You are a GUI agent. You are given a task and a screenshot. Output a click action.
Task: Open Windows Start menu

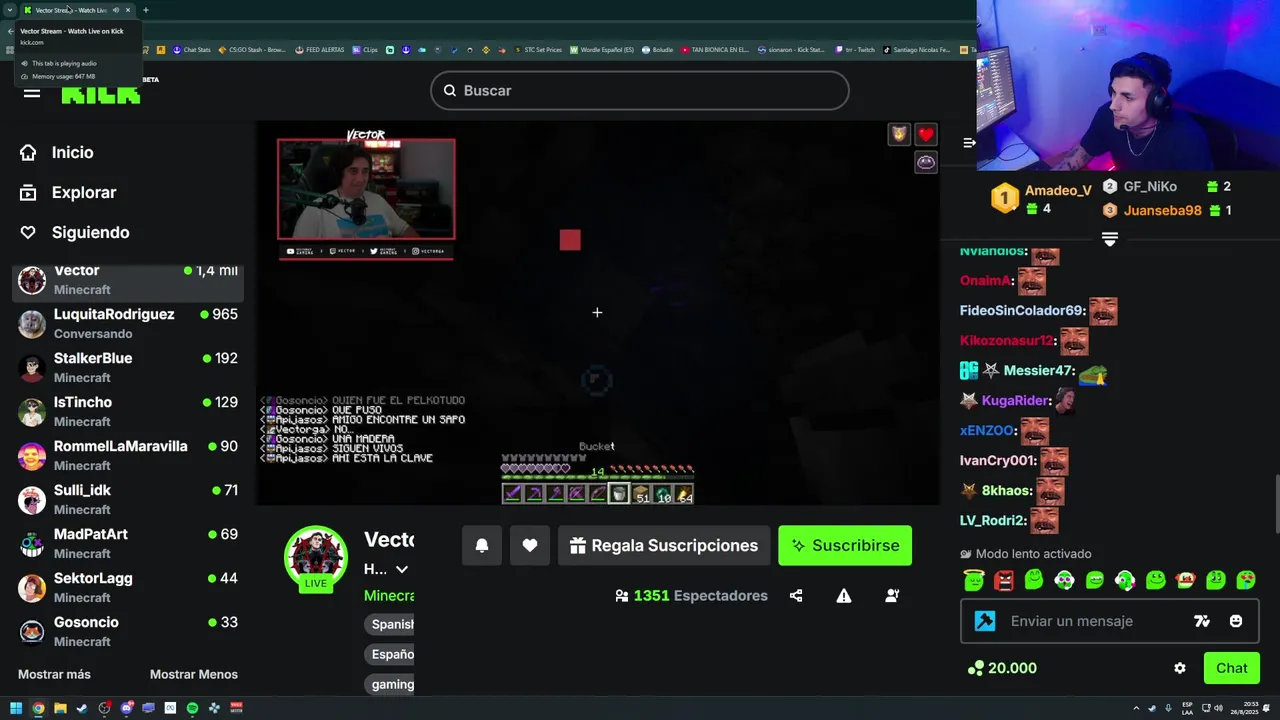click(x=16, y=708)
